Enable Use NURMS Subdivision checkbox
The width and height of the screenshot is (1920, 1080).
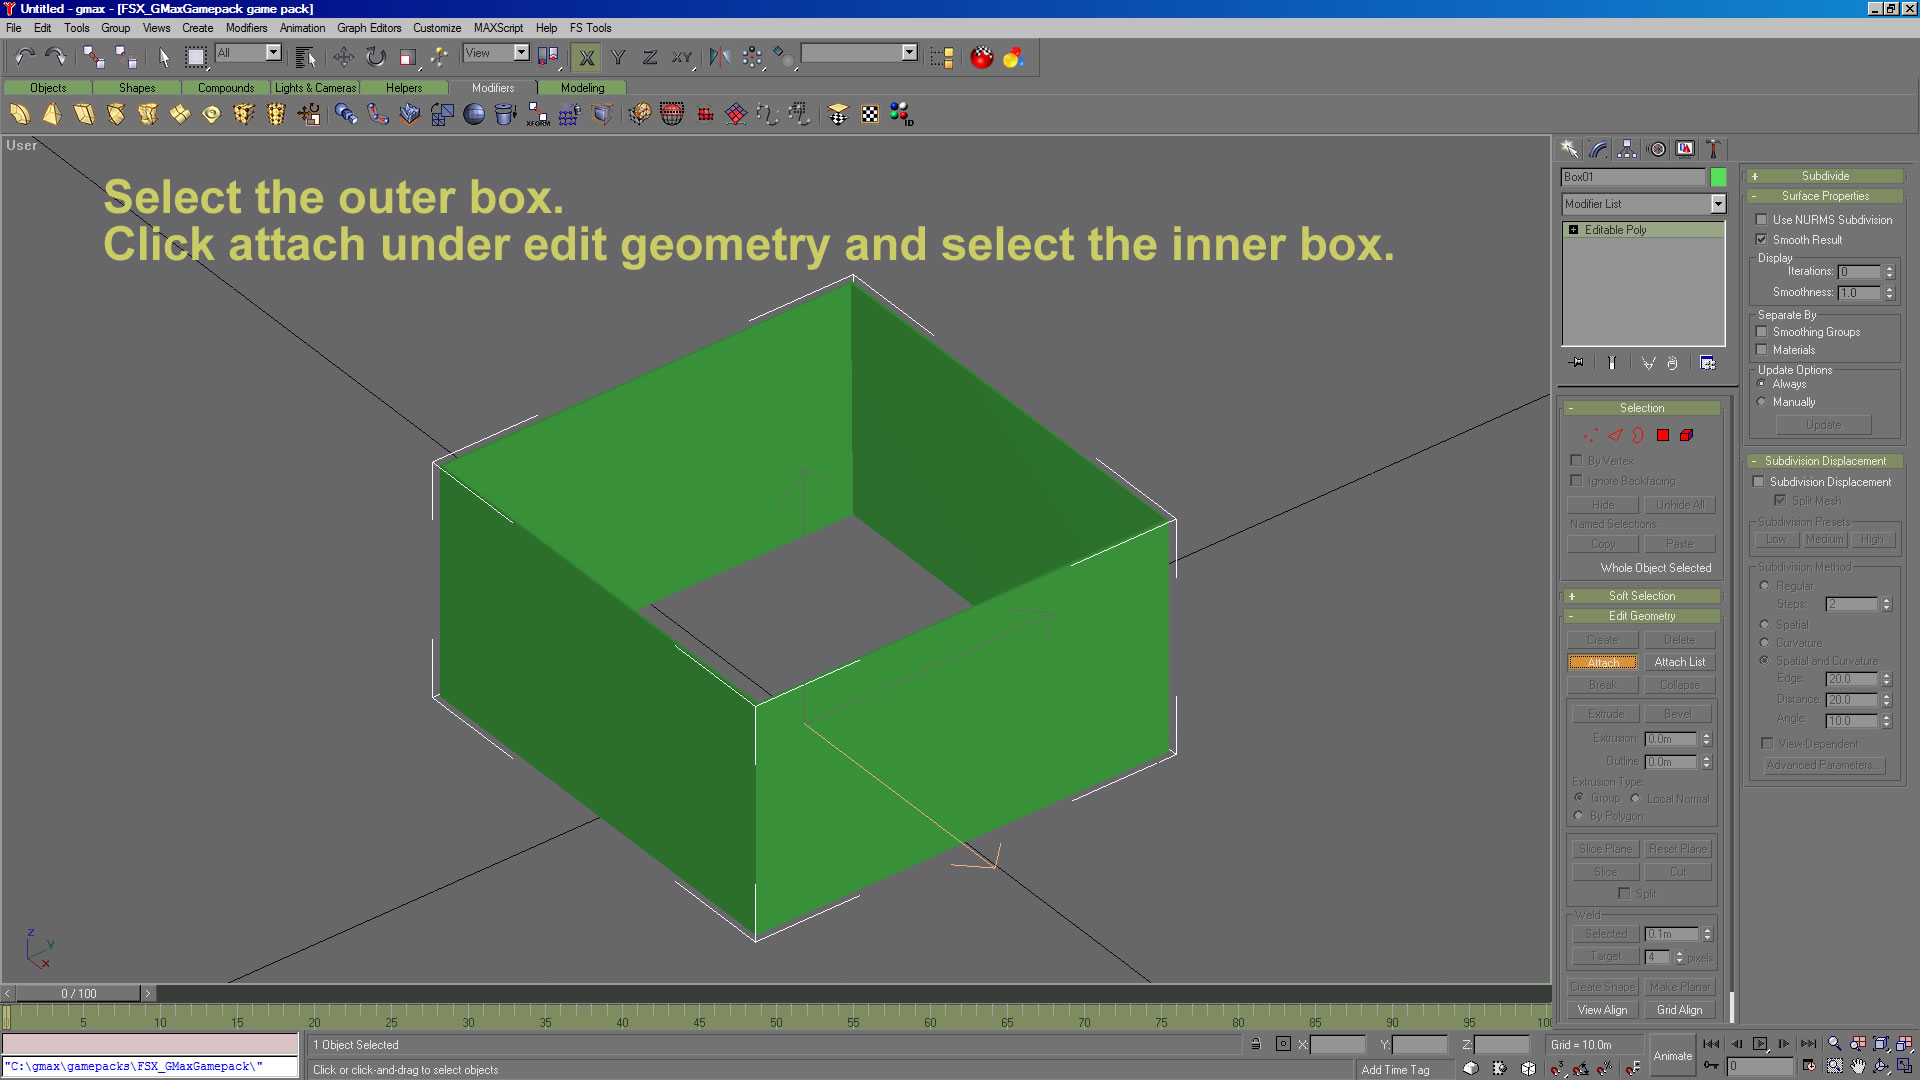tap(1762, 220)
